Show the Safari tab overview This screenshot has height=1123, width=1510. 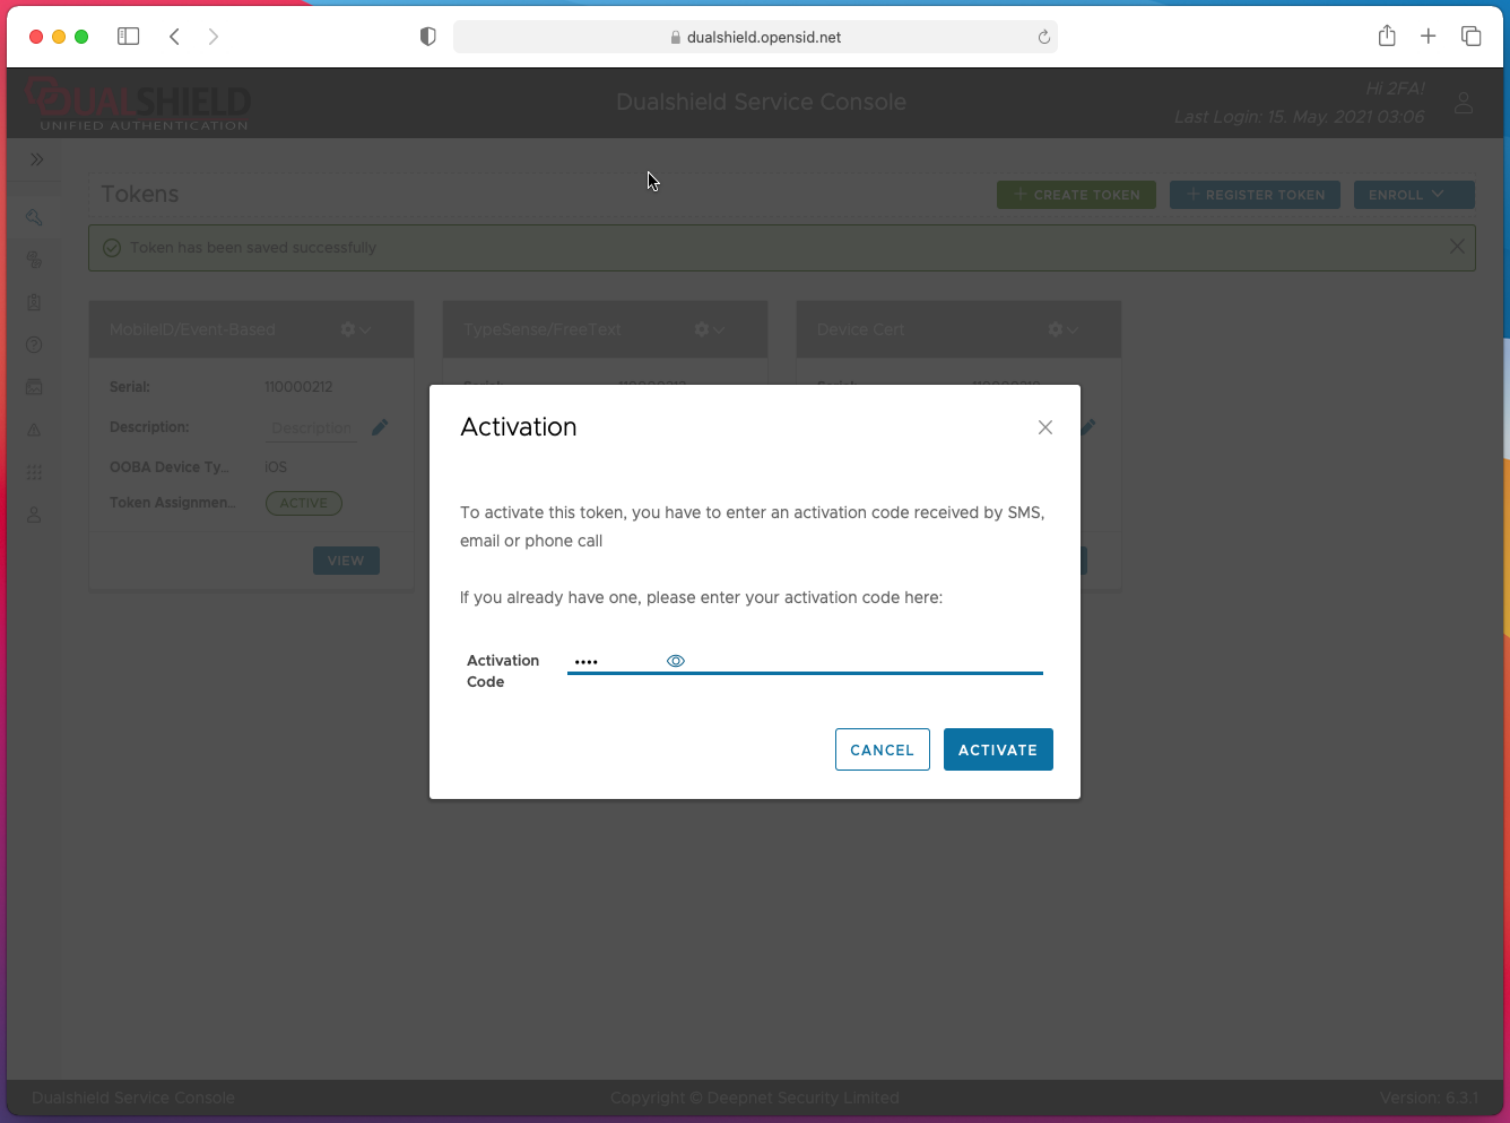[x=1470, y=37]
